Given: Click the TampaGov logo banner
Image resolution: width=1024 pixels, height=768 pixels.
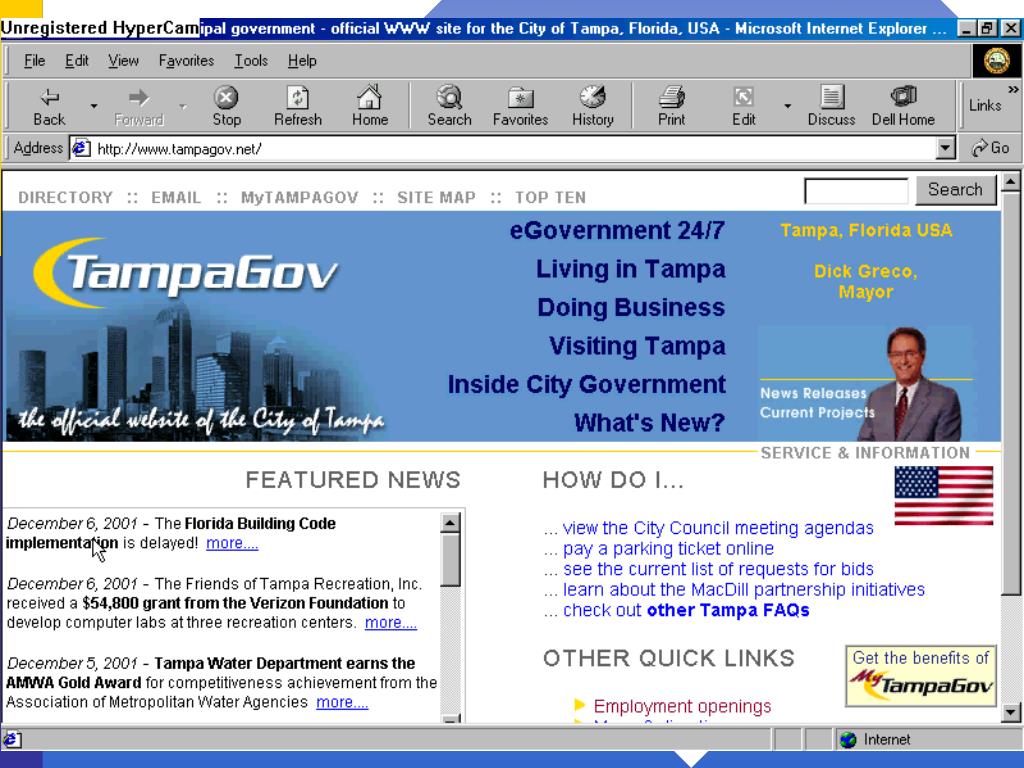Looking at the screenshot, I should pos(187,272).
